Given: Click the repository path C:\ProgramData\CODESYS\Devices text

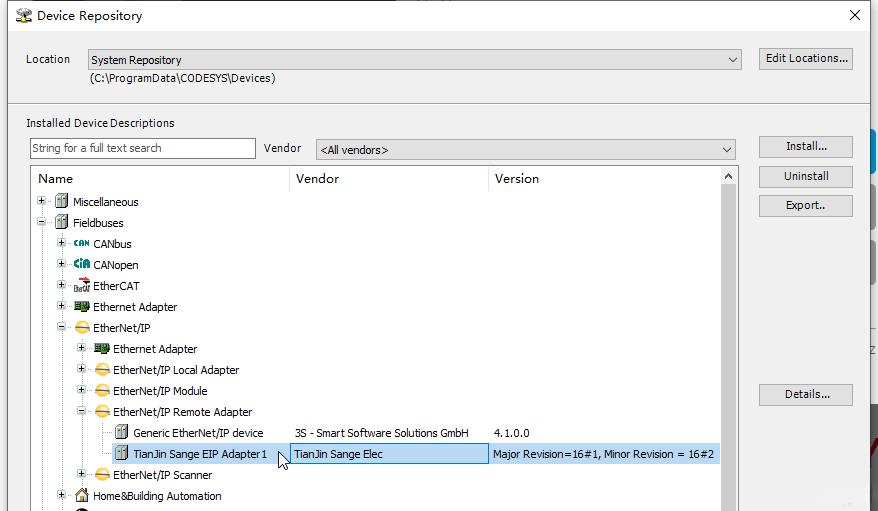Looking at the screenshot, I should pos(183,78).
